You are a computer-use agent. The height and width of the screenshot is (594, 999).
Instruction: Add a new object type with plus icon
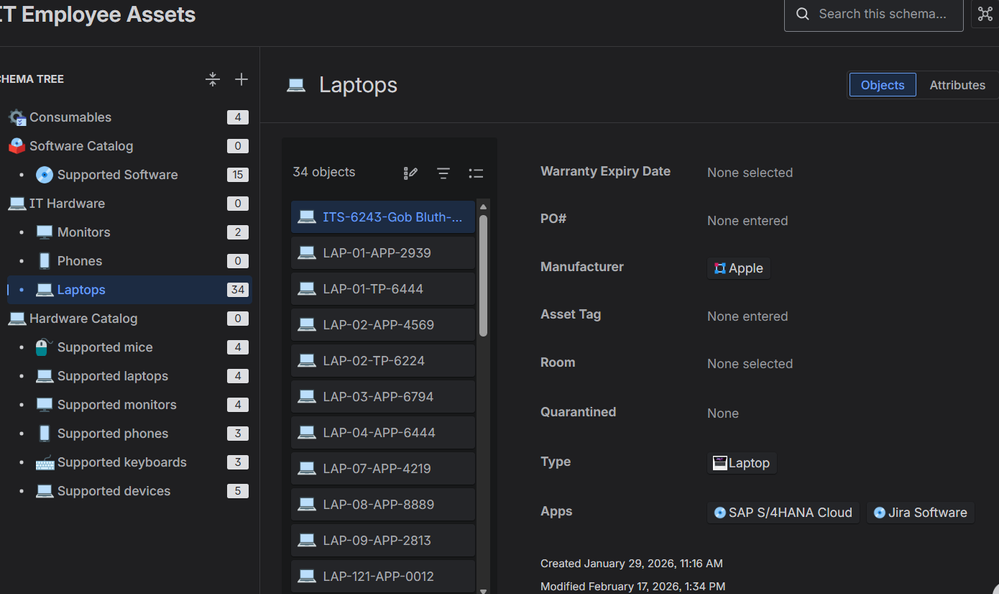coord(240,78)
